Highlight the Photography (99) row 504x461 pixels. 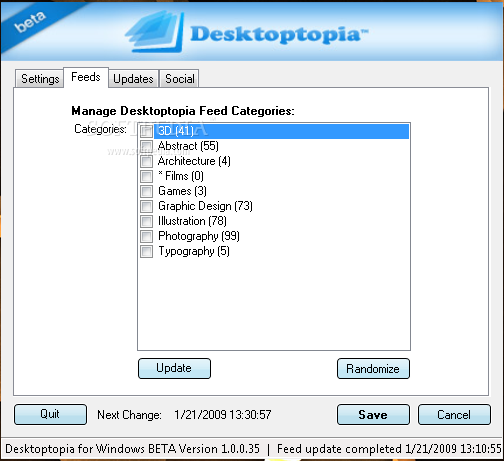click(x=199, y=236)
